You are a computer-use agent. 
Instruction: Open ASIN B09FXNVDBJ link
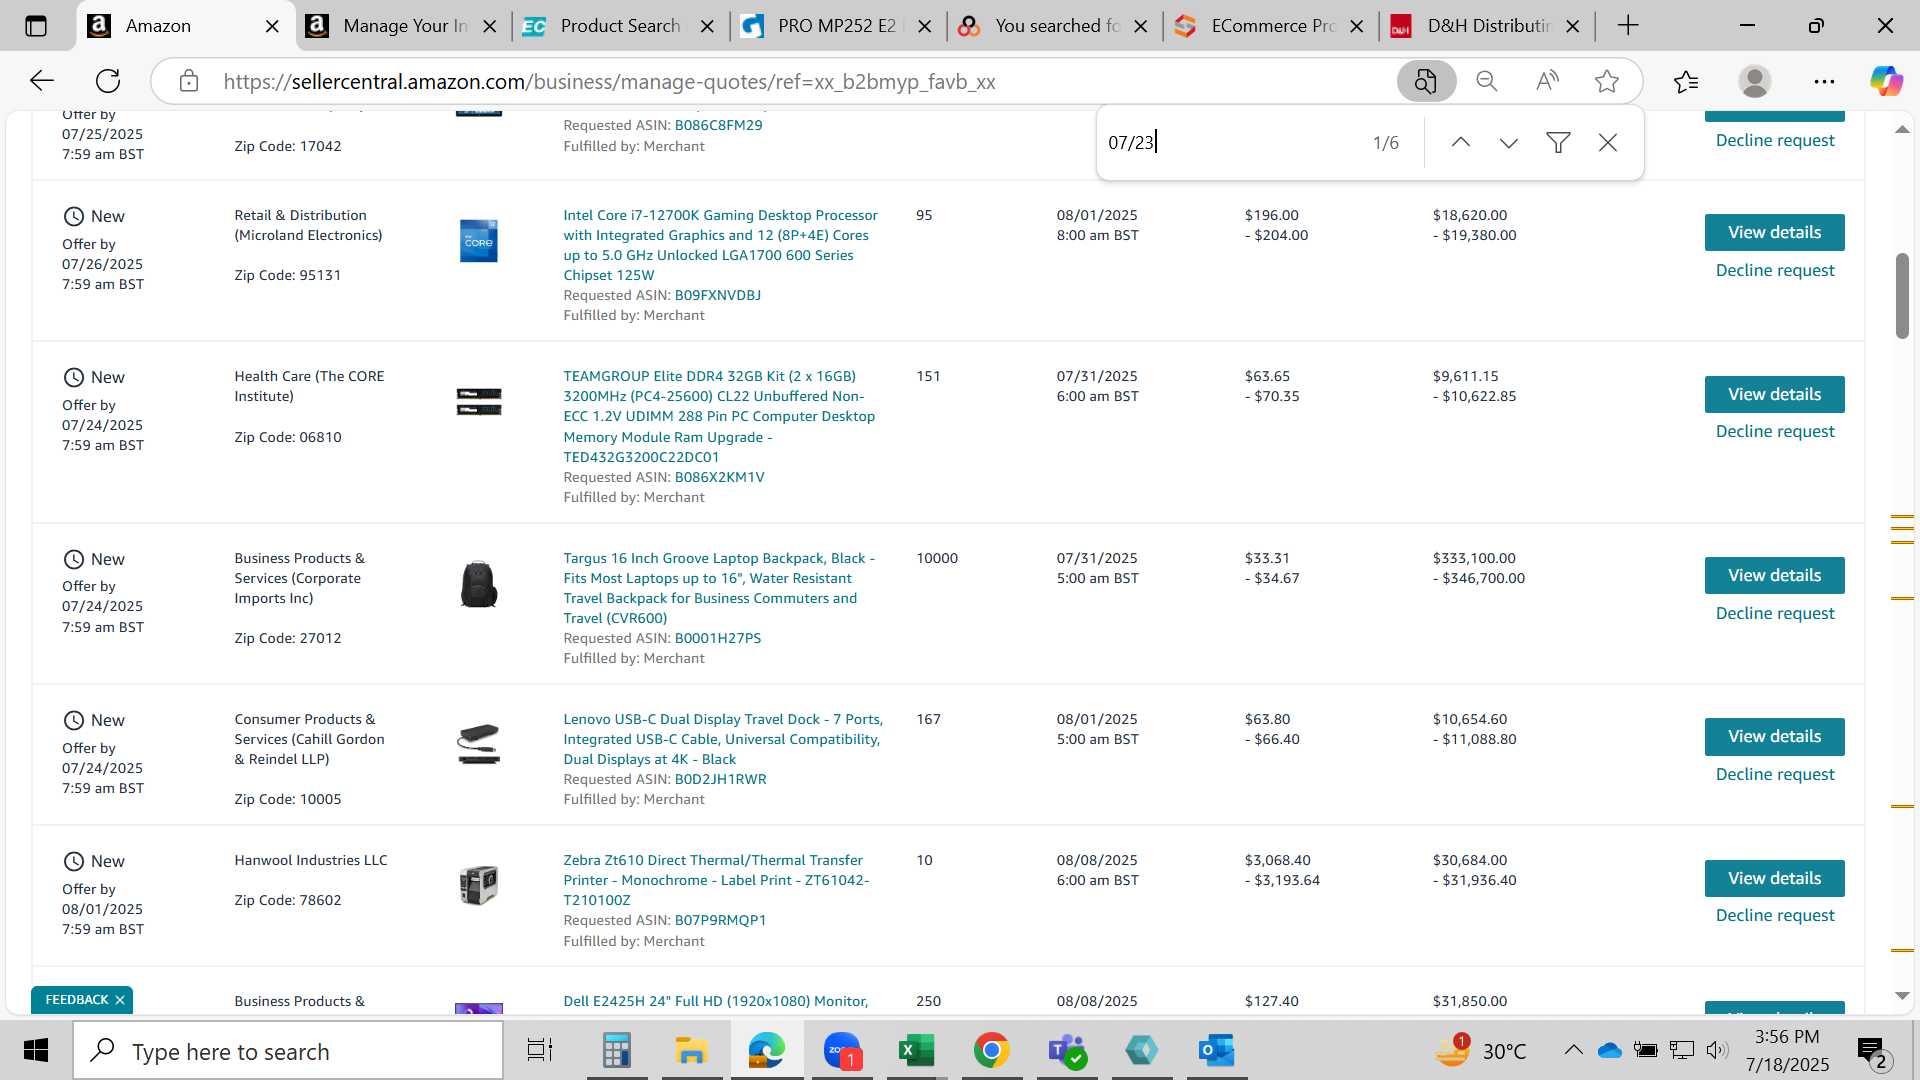pos(717,295)
